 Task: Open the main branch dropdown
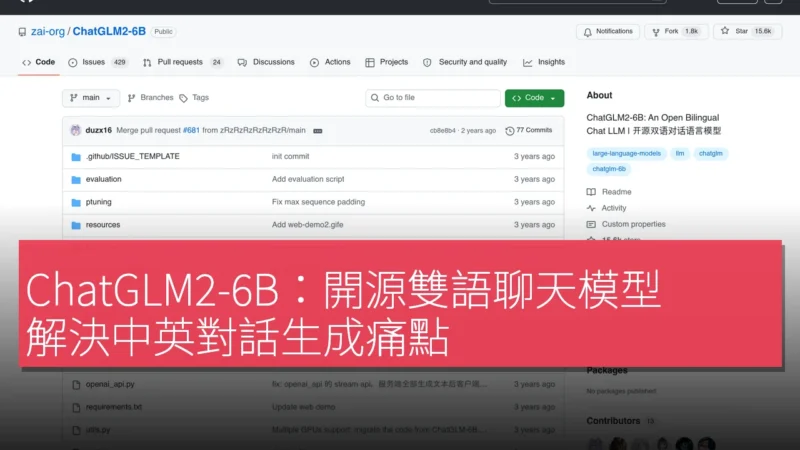point(91,98)
